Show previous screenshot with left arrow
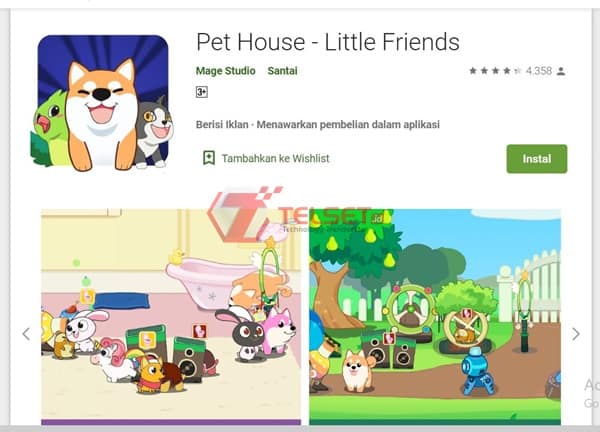This screenshot has height=432, width=600. coord(26,334)
